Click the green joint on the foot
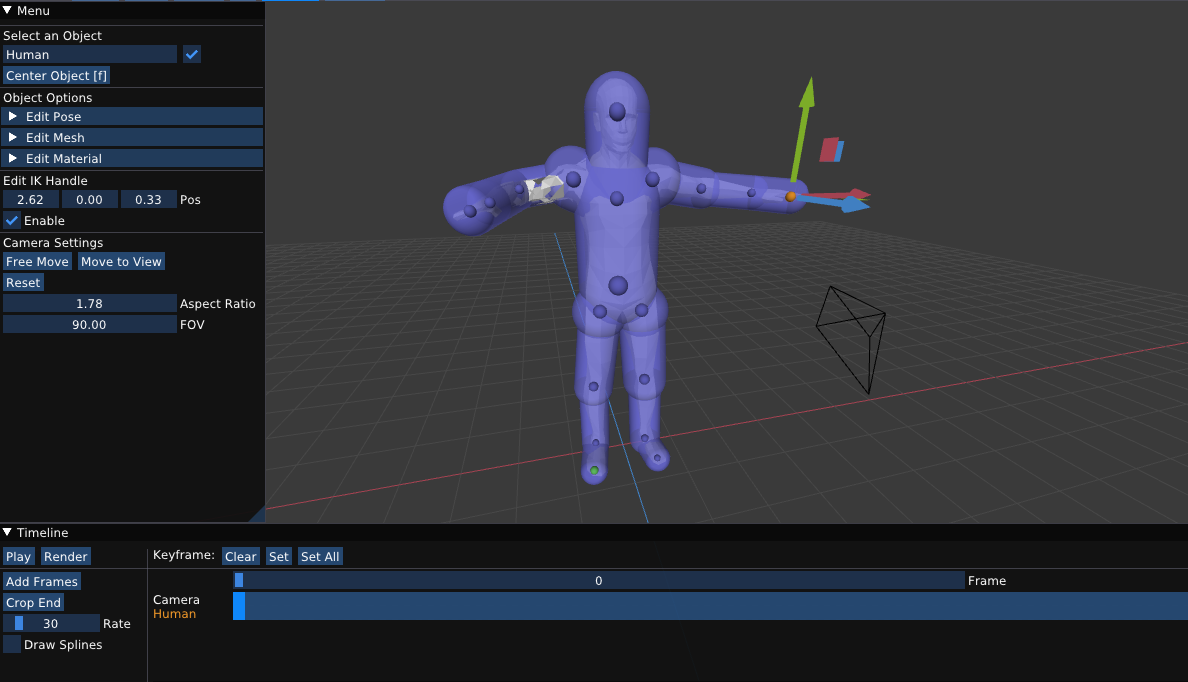The image size is (1188, 682). pos(594,470)
